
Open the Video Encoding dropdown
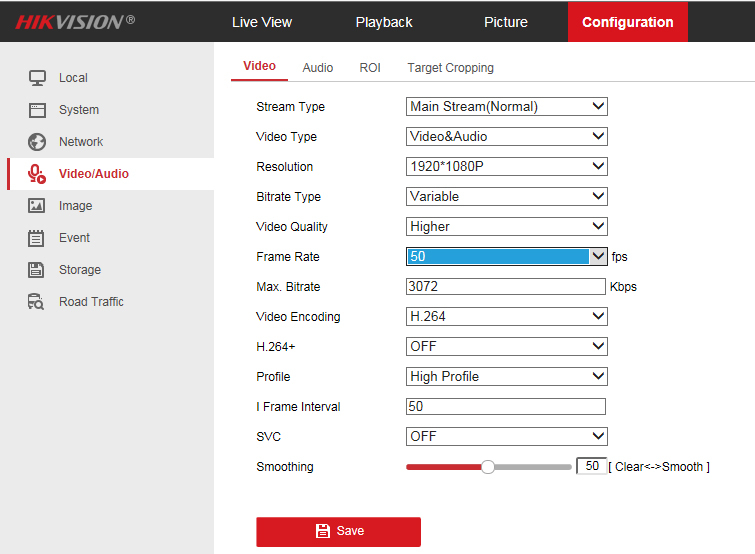(507, 317)
